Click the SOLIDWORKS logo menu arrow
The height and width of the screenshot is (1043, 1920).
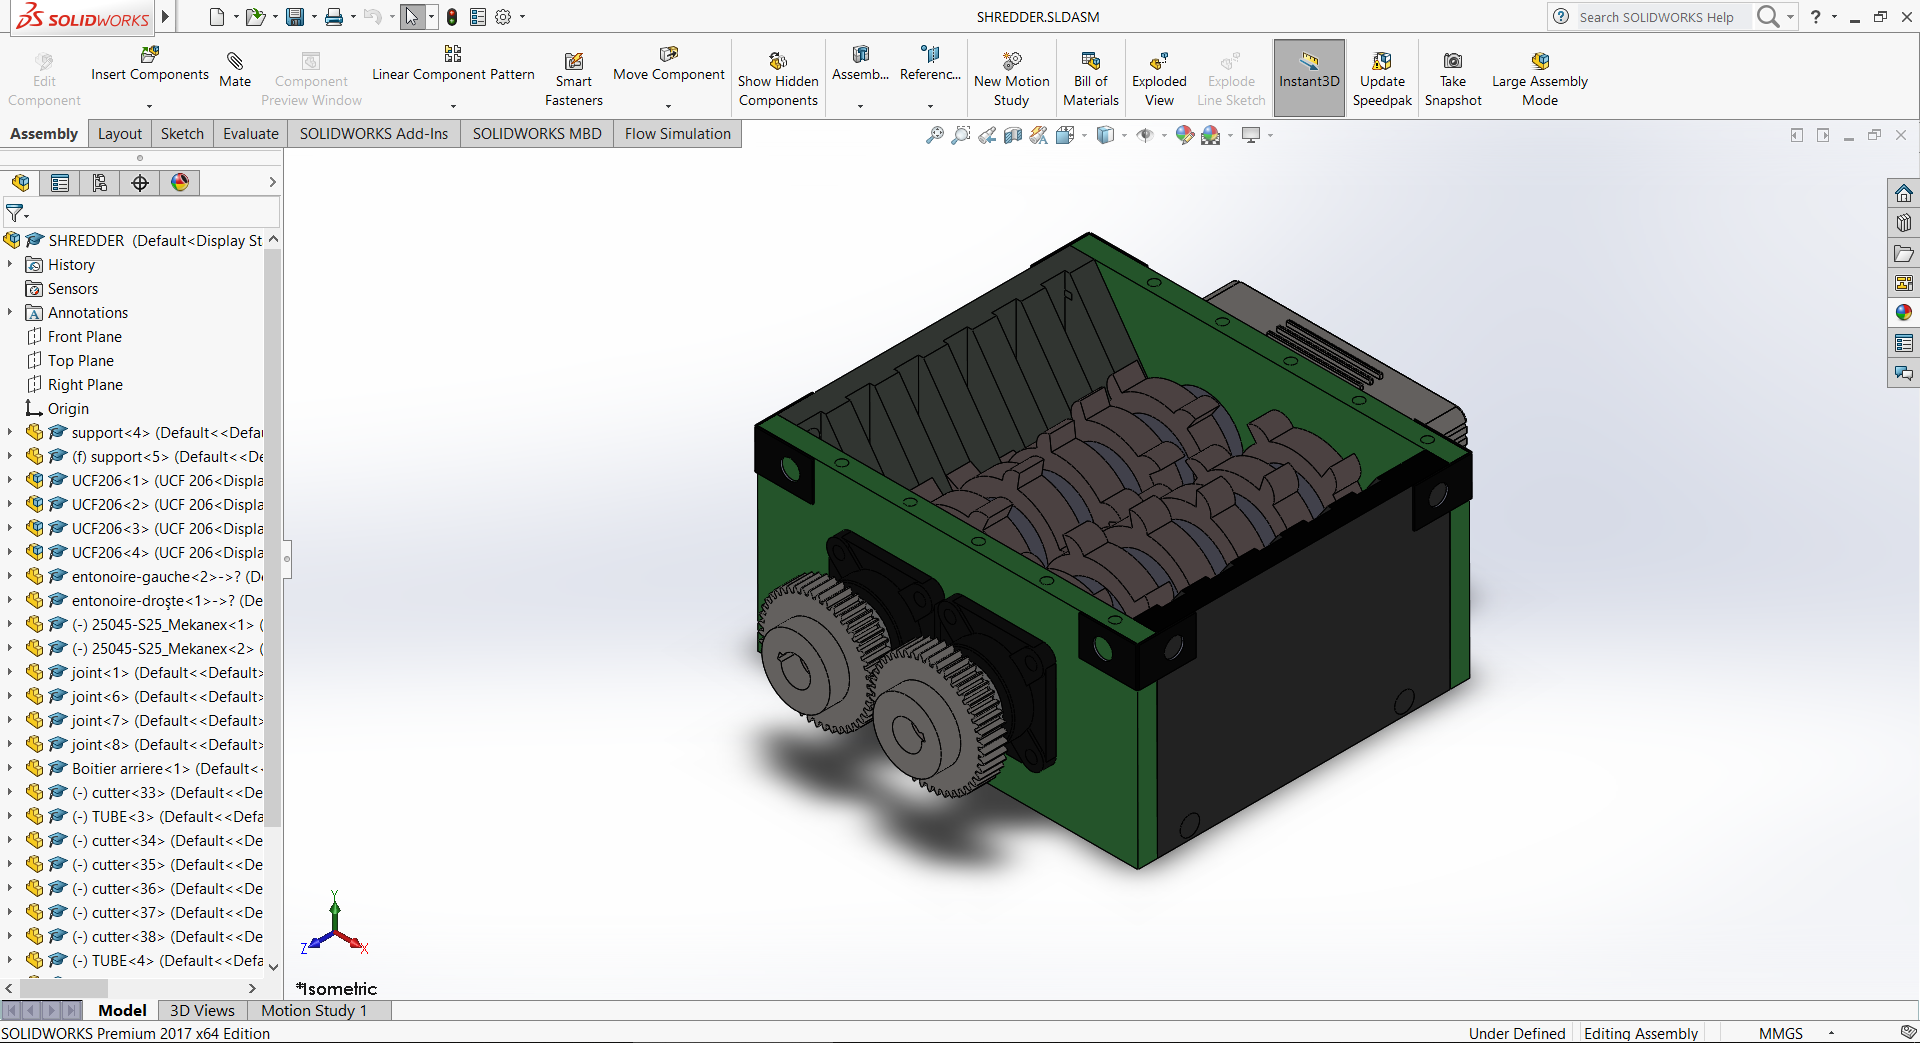pyautogui.click(x=165, y=17)
